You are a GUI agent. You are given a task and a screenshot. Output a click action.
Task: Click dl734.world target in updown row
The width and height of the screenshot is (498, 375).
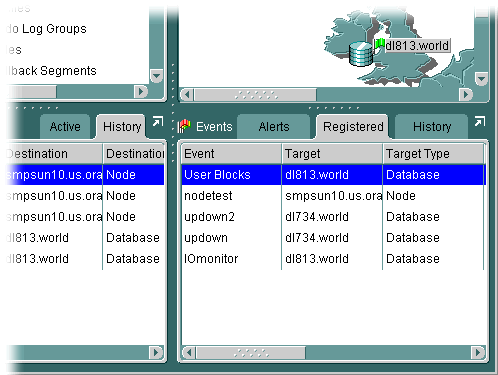(x=317, y=238)
